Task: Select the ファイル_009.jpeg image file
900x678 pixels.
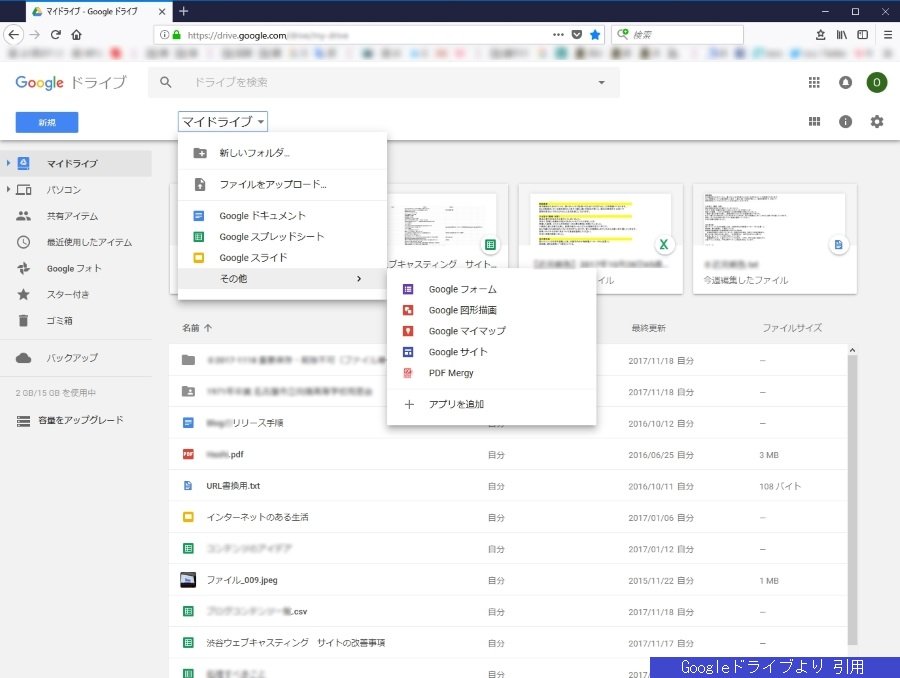Action: (508, 580)
